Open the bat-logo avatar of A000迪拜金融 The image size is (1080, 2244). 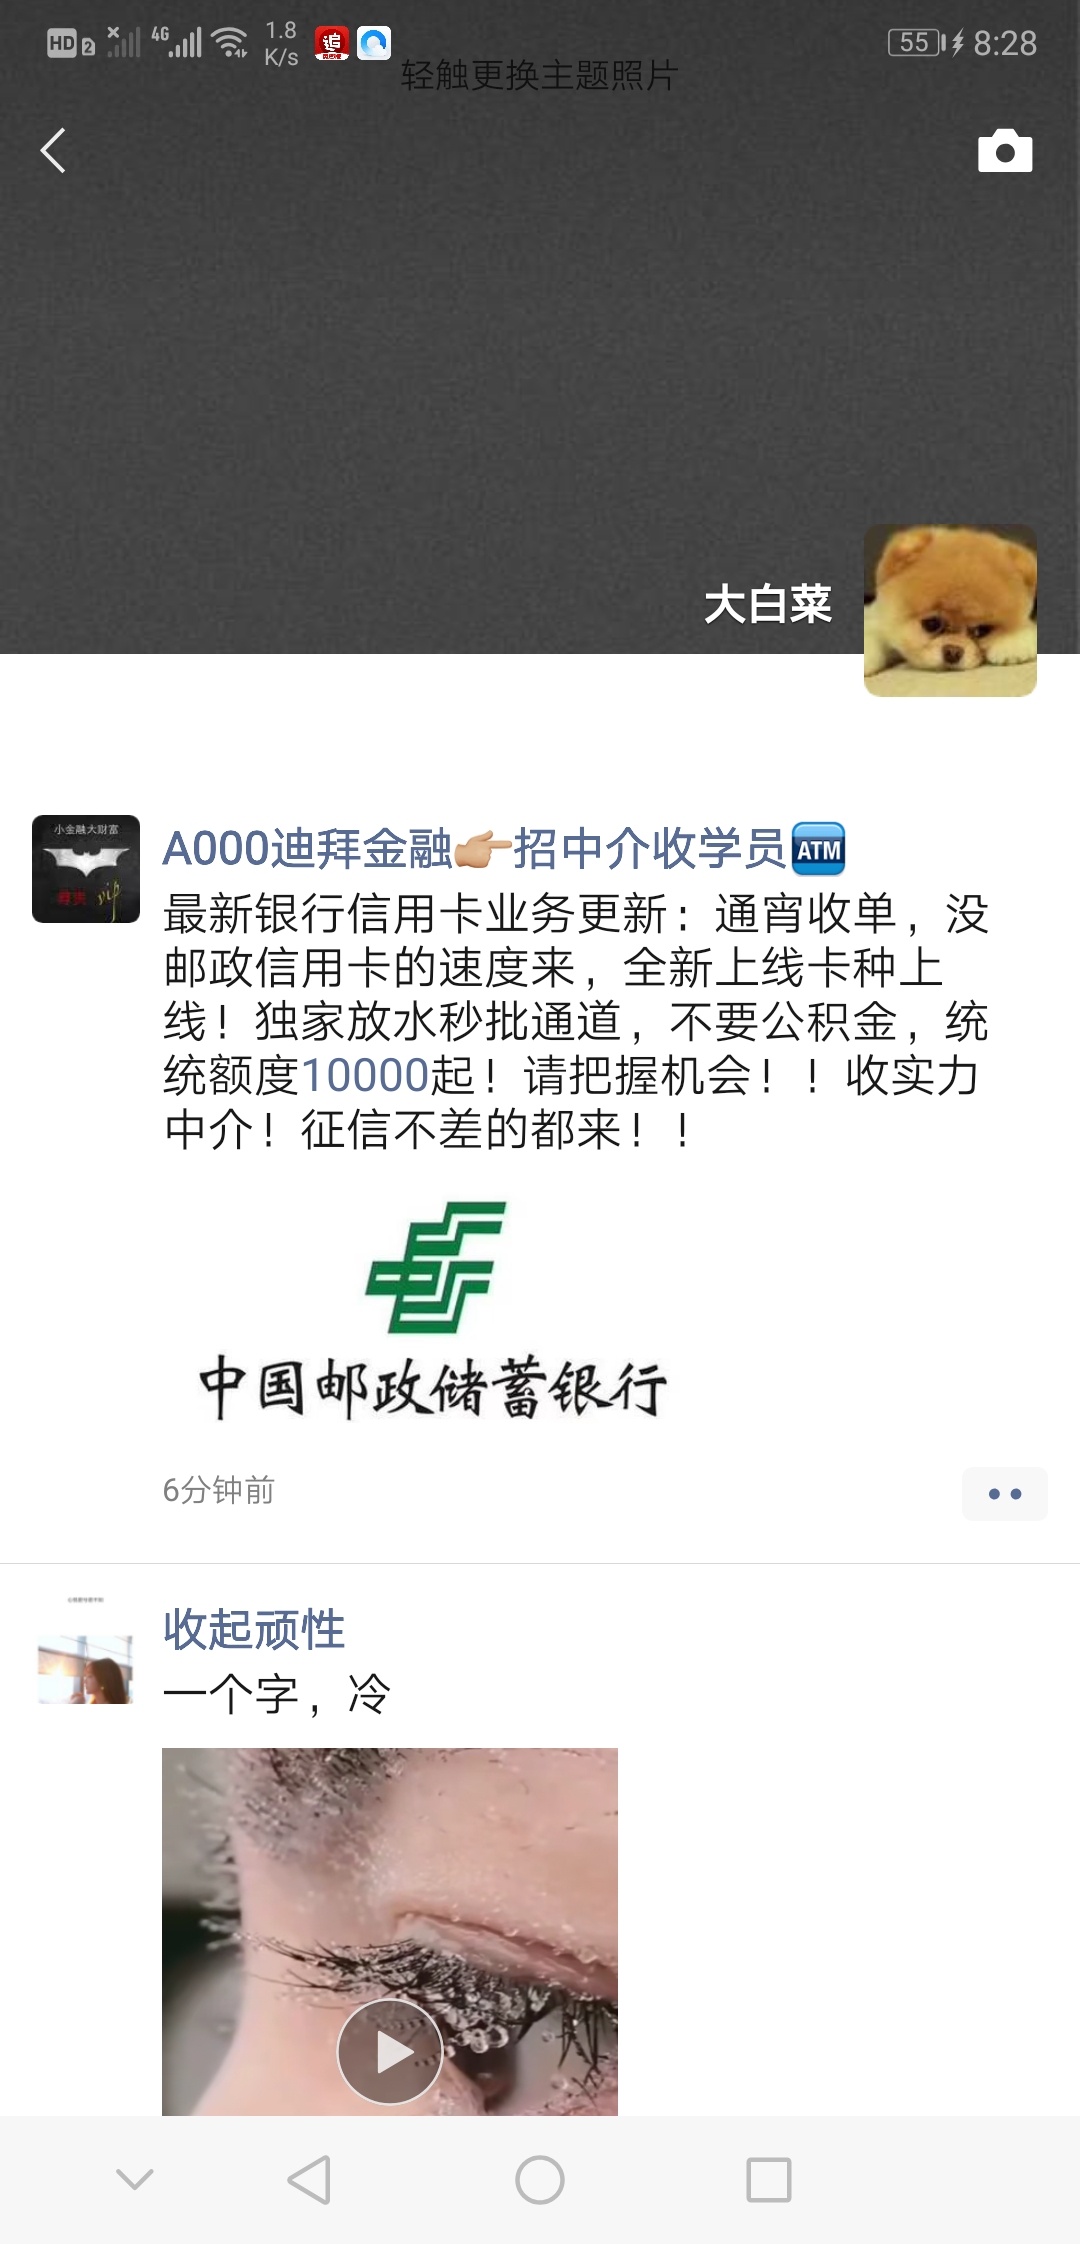tap(86, 869)
